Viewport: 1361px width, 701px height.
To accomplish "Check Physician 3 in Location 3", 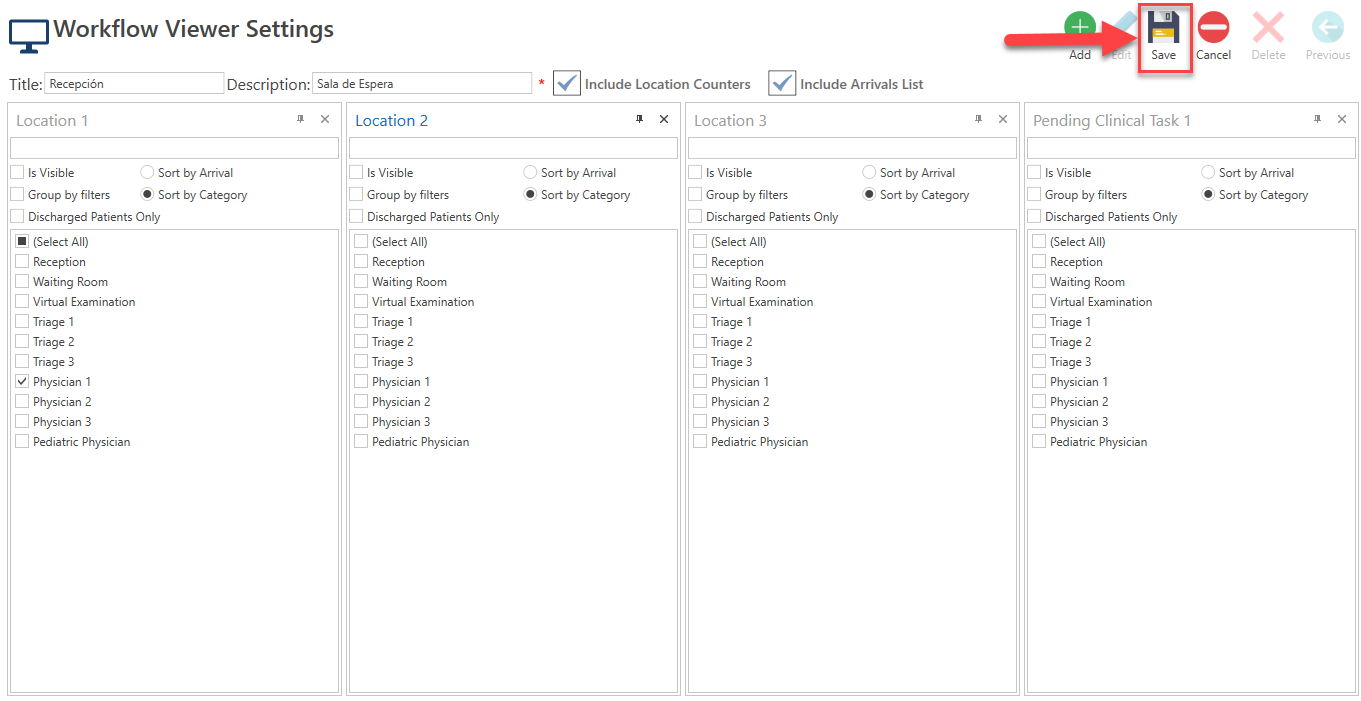I will click(x=700, y=421).
